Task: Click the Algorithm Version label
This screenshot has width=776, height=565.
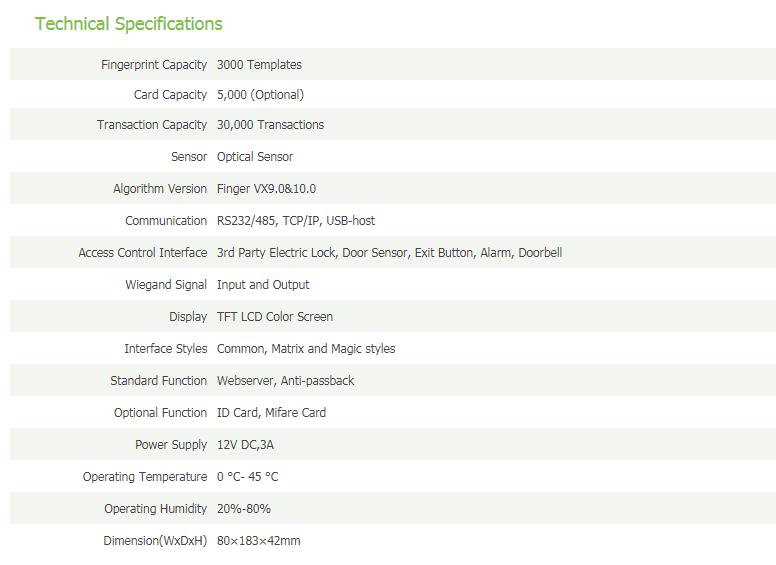Action: pyautogui.click(x=160, y=189)
